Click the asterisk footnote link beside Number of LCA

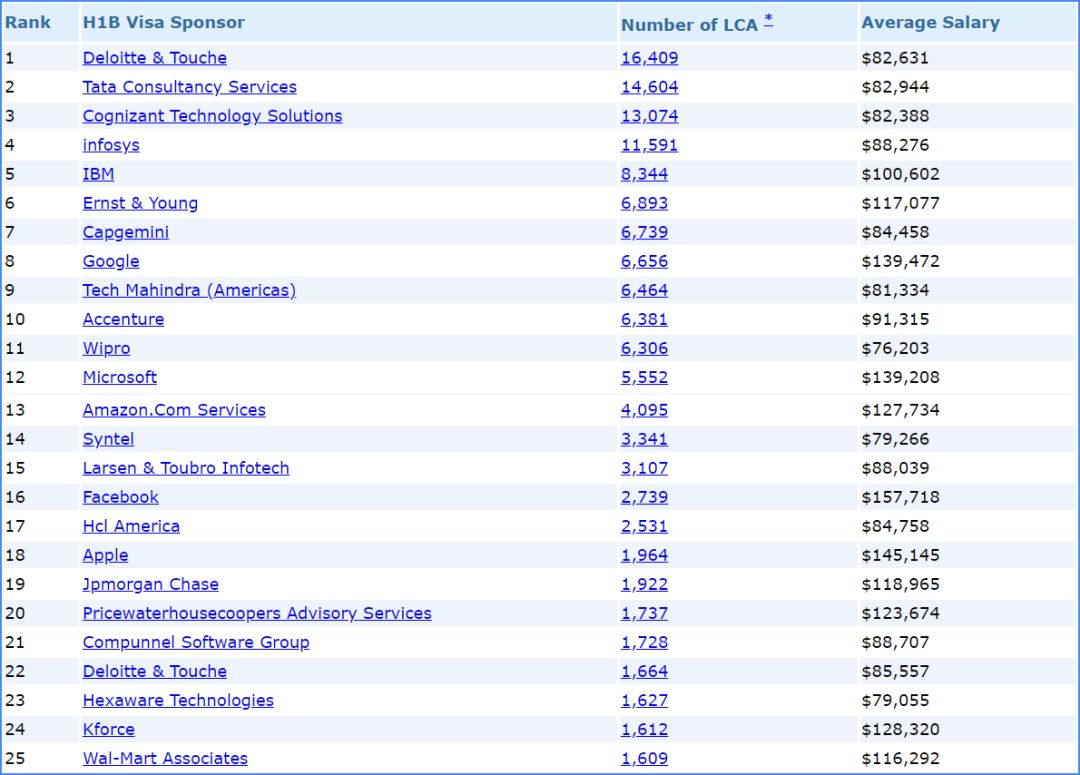coord(769,20)
